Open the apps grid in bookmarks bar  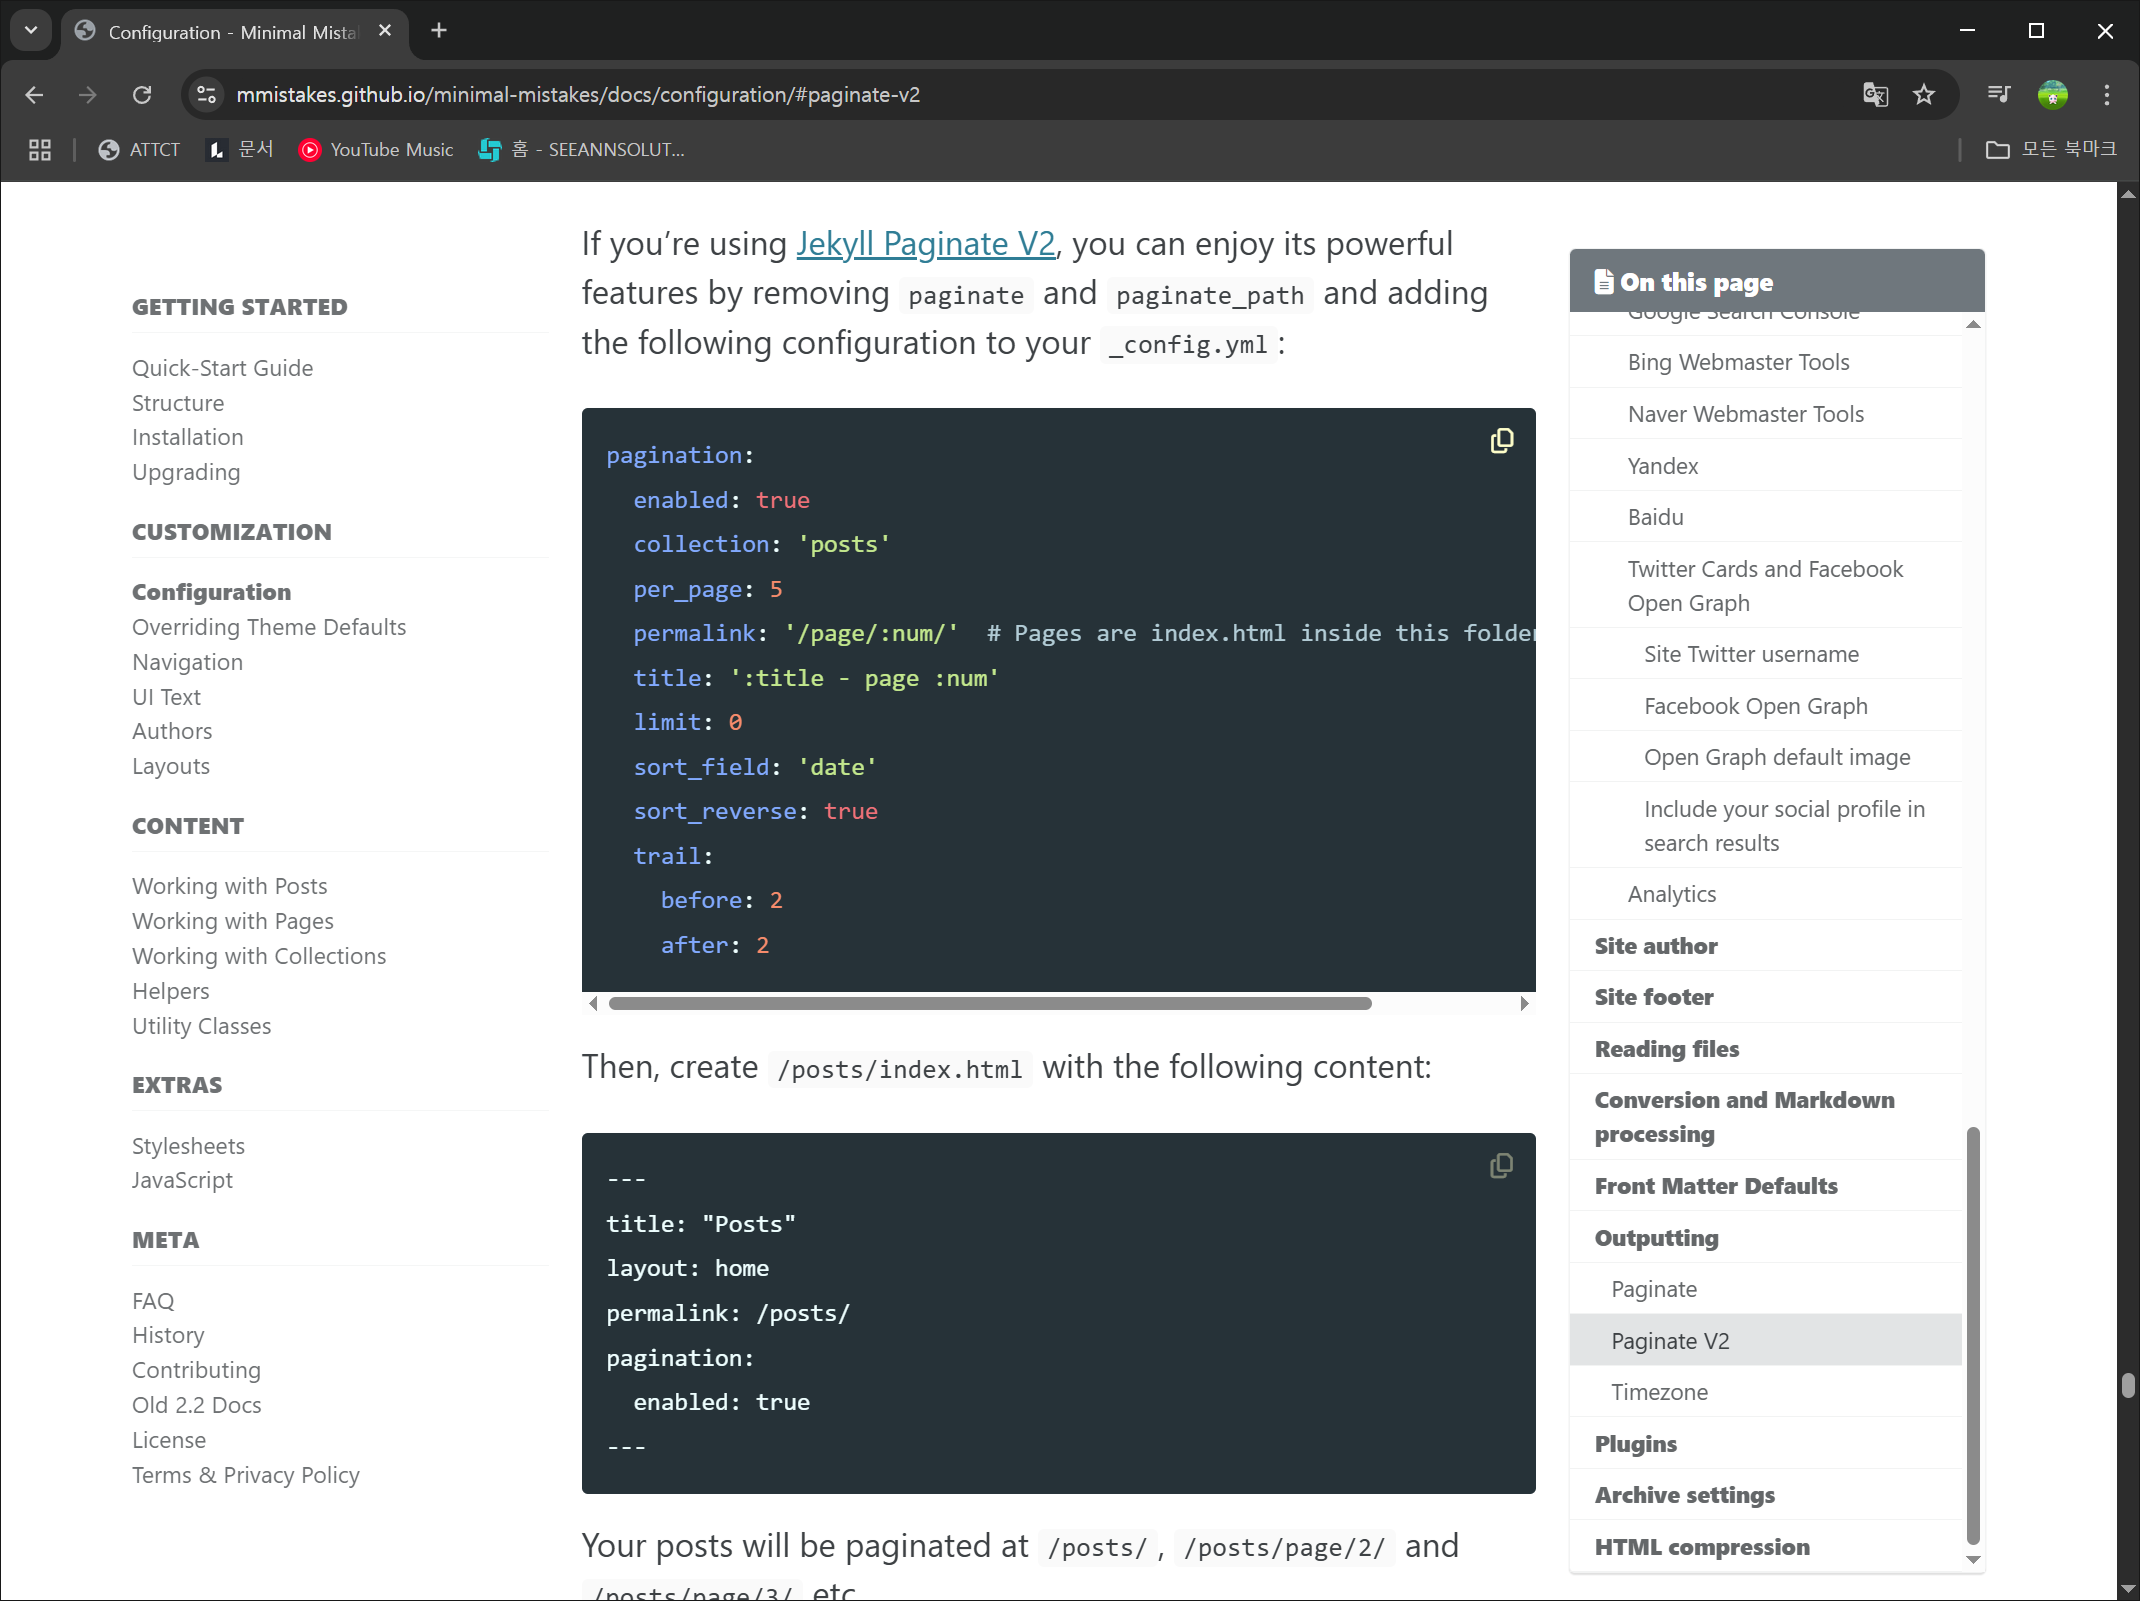40,150
